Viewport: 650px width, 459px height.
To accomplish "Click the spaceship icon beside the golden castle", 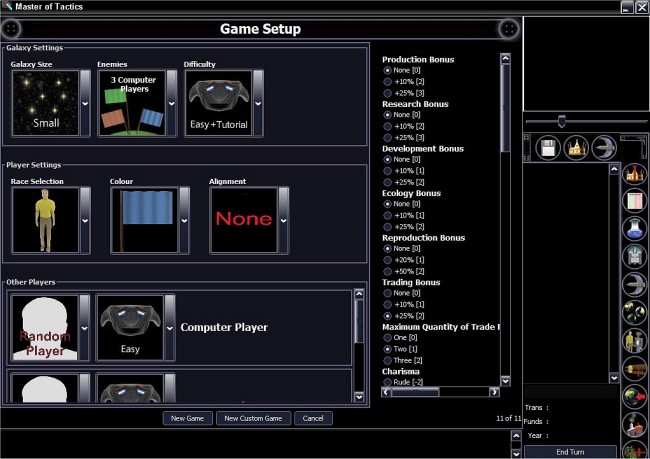I will click(604, 148).
